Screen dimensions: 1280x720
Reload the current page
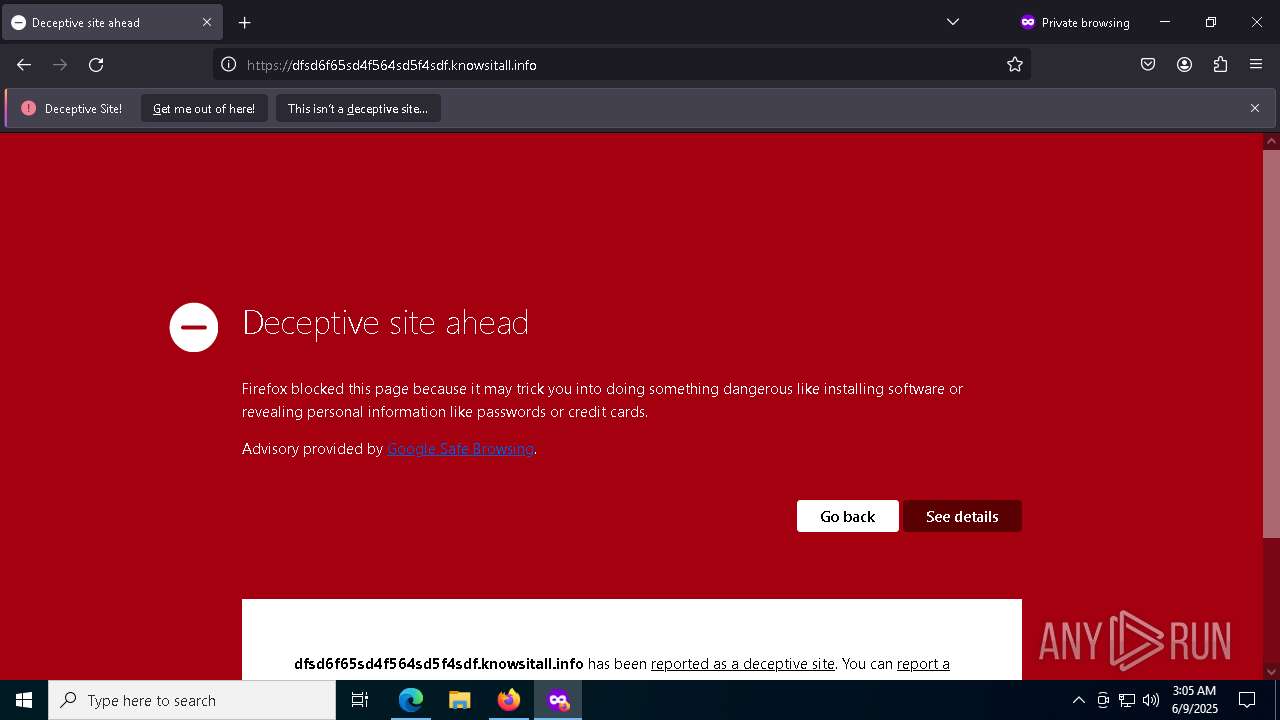pos(96,65)
